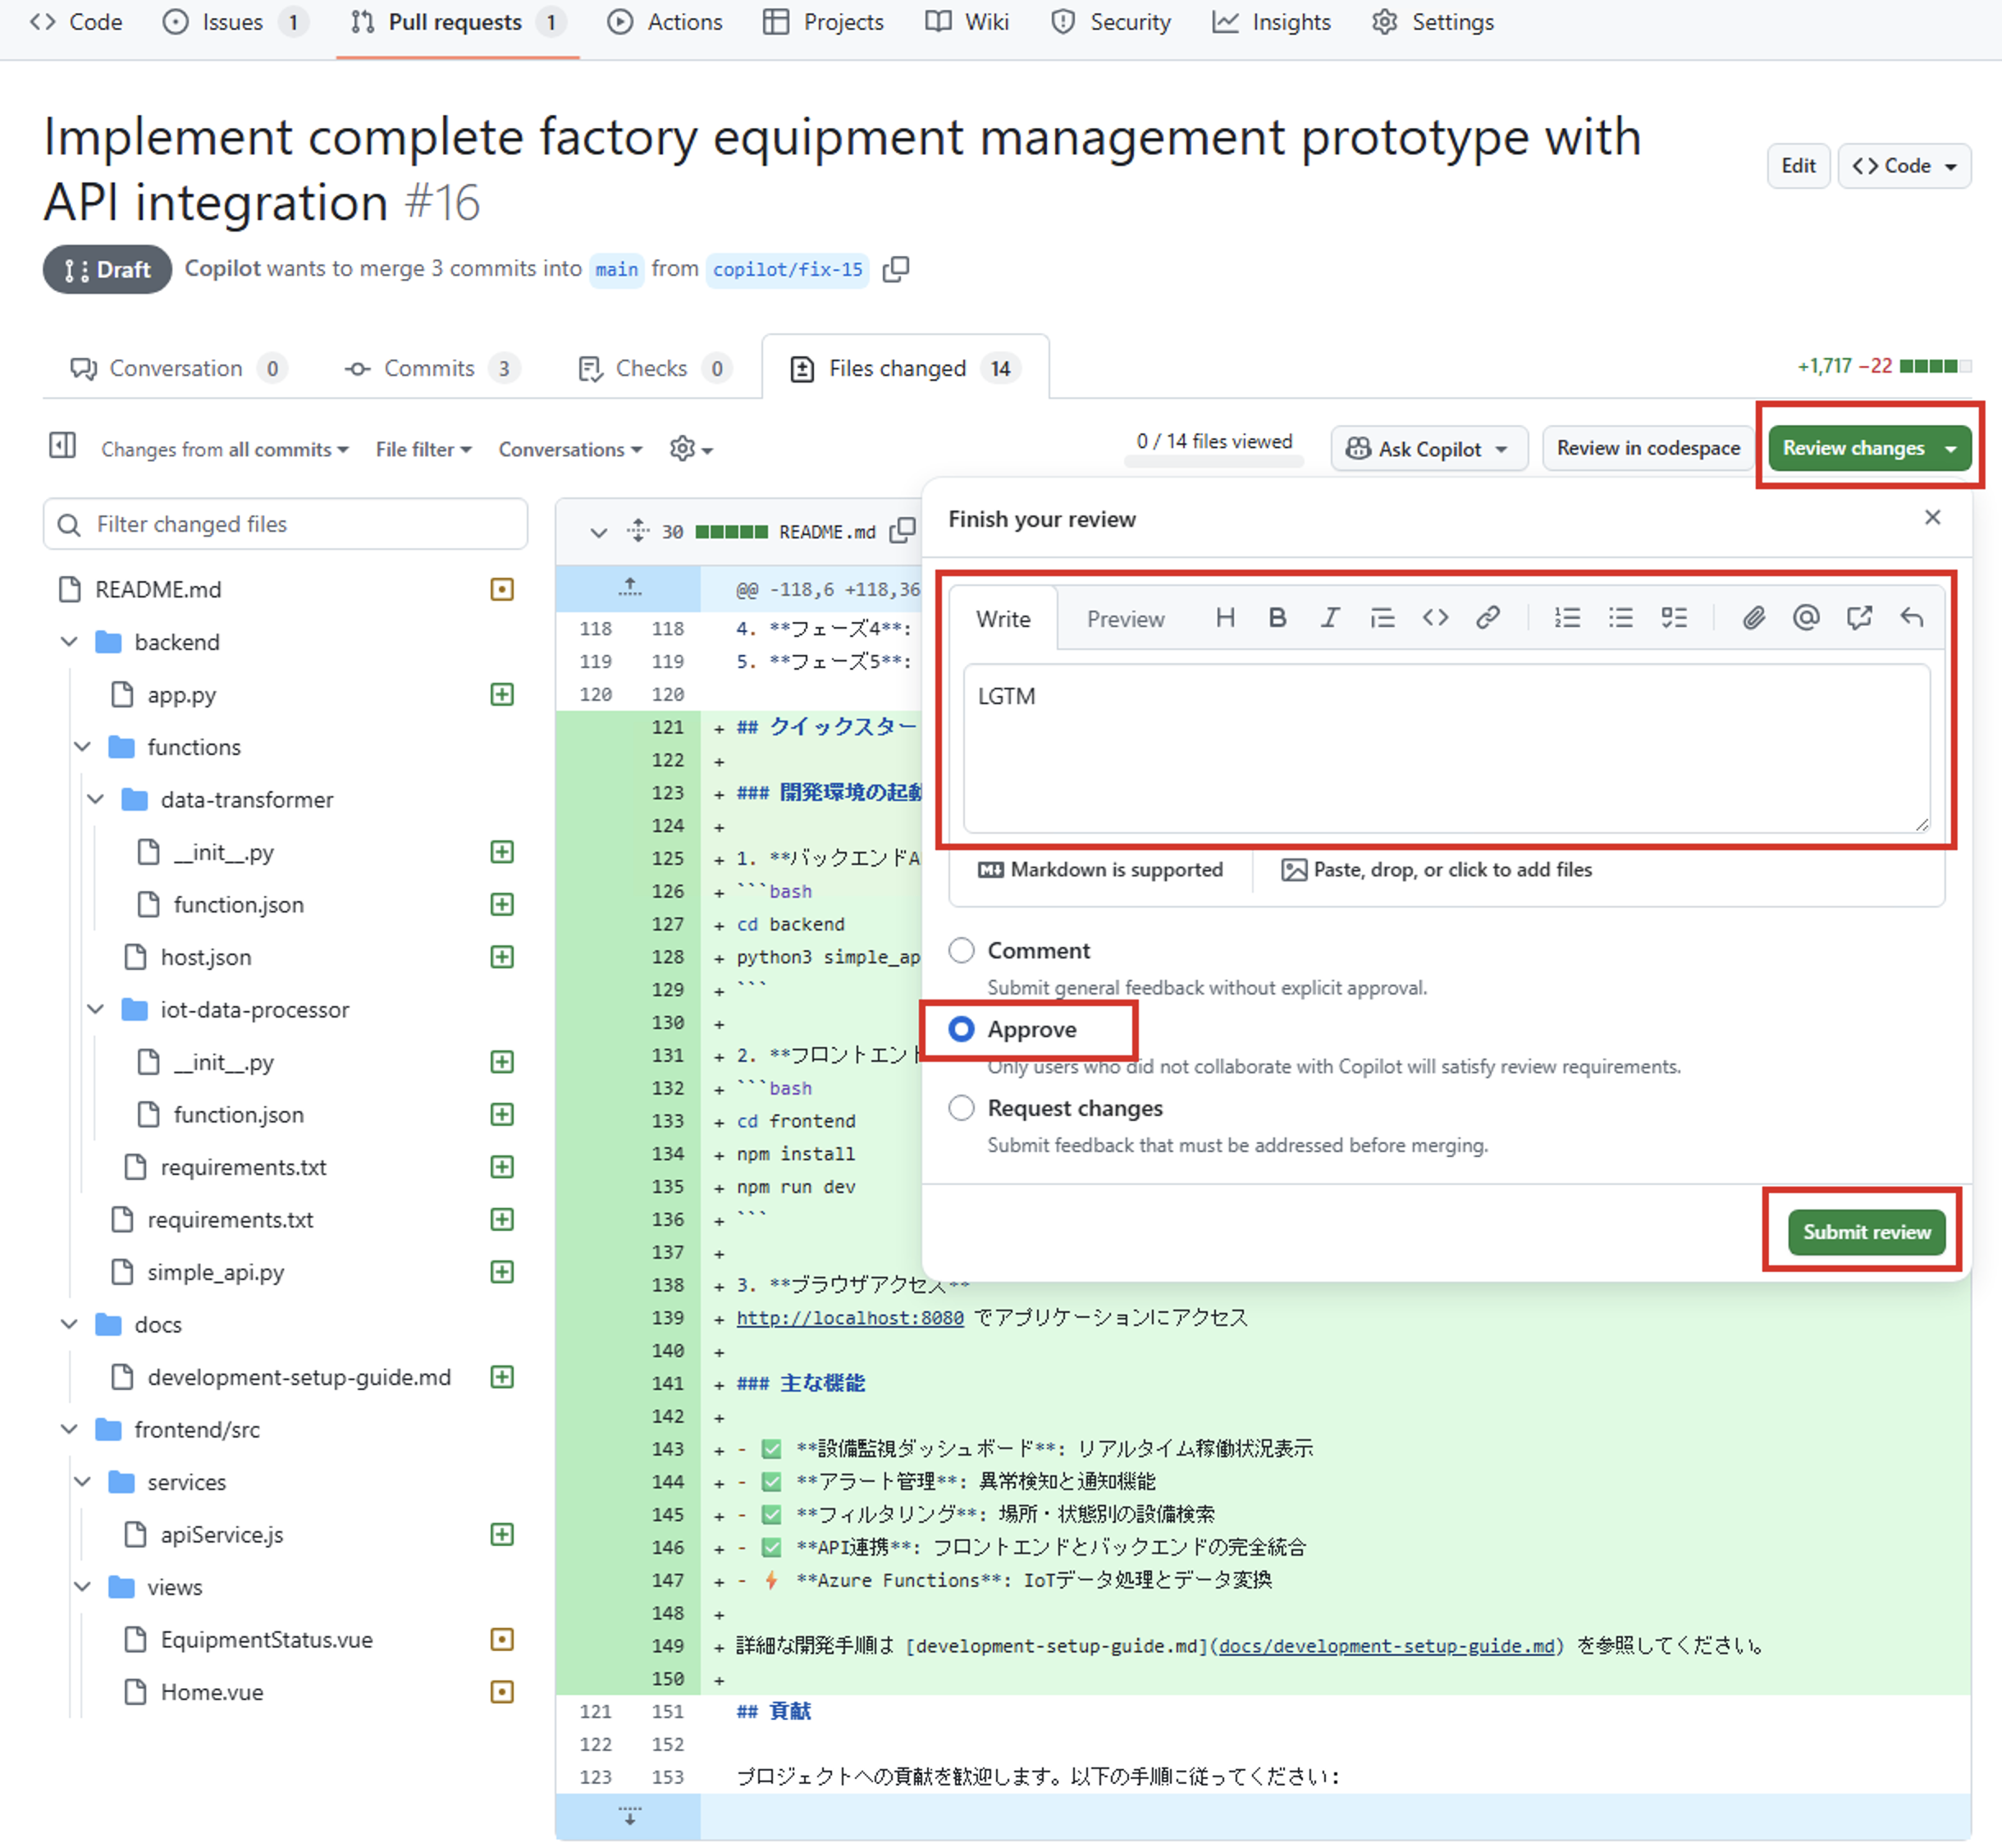Copy branch name copilot/fix-15 icon
The width and height of the screenshot is (2002, 1848).
pyautogui.click(x=896, y=269)
